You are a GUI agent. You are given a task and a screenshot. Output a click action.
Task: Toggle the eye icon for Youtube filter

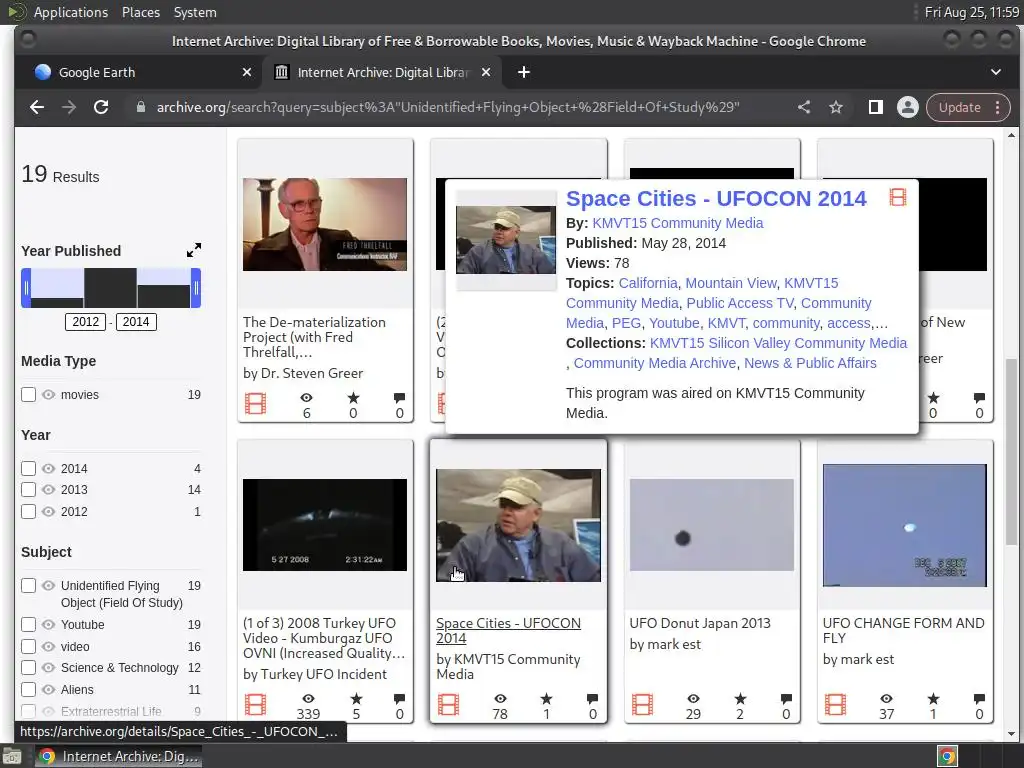pyautogui.click(x=48, y=624)
